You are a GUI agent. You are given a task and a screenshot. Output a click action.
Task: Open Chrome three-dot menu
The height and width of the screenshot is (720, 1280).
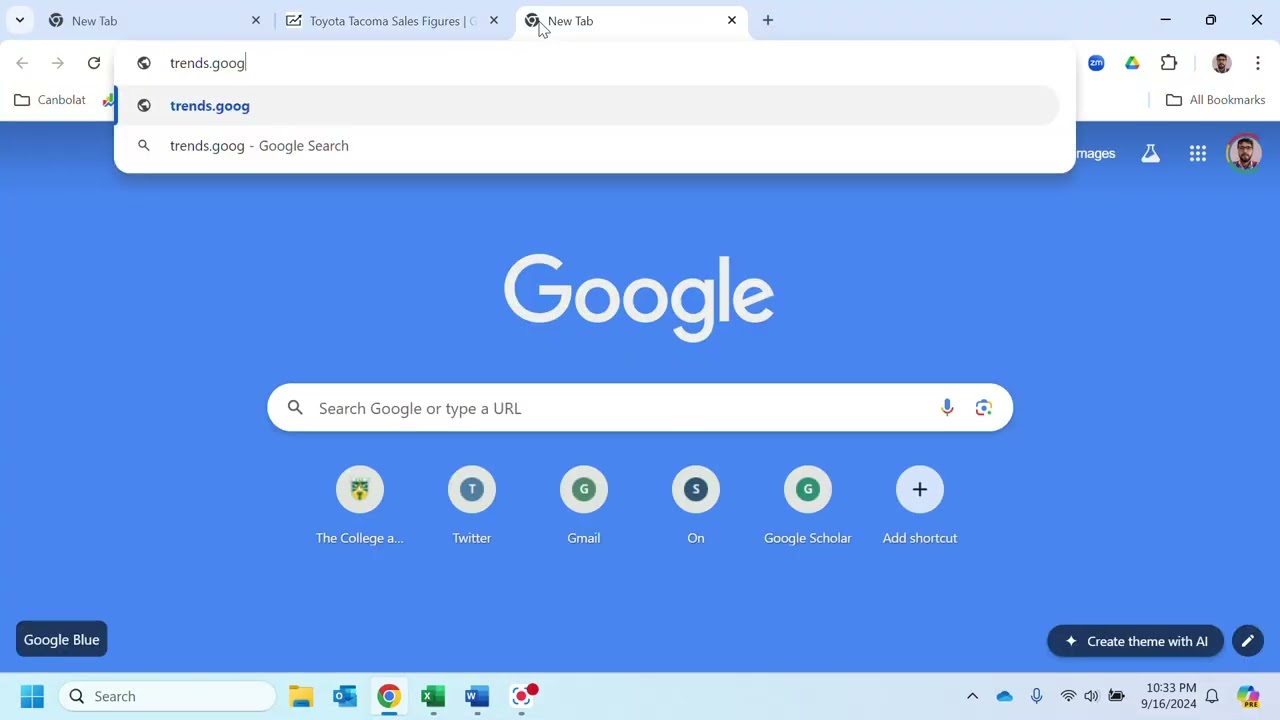(1258, 63)
